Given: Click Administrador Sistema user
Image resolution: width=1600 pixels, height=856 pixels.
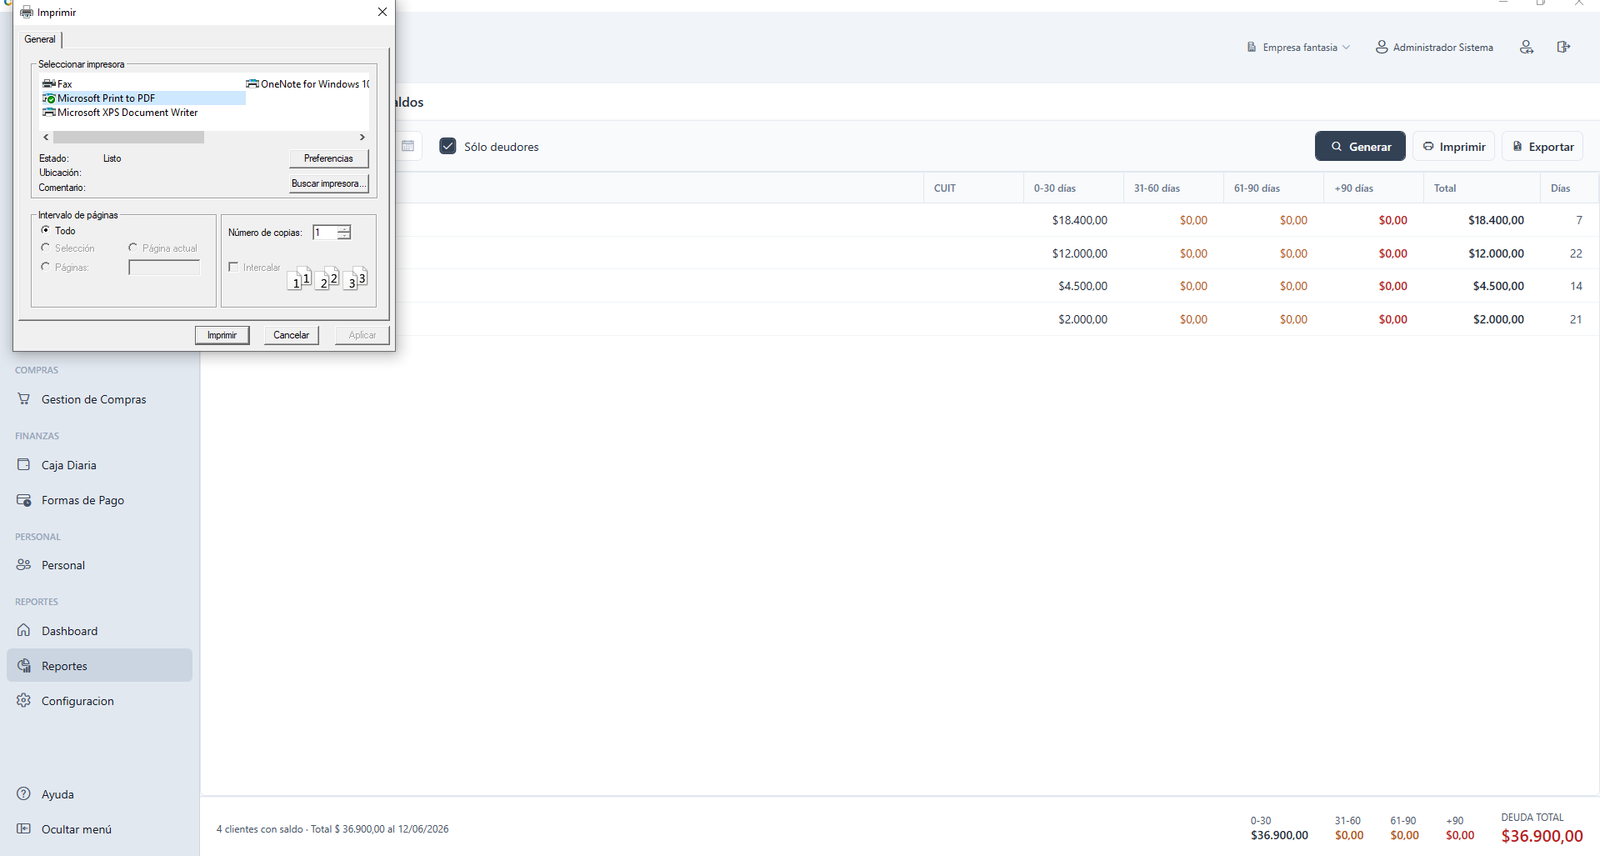Looking at the screenshot, I should click(x=1434, y=47).
